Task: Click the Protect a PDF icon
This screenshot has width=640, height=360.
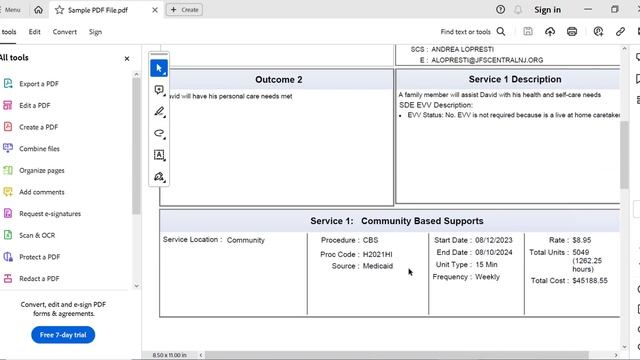Action: (8, 257)
